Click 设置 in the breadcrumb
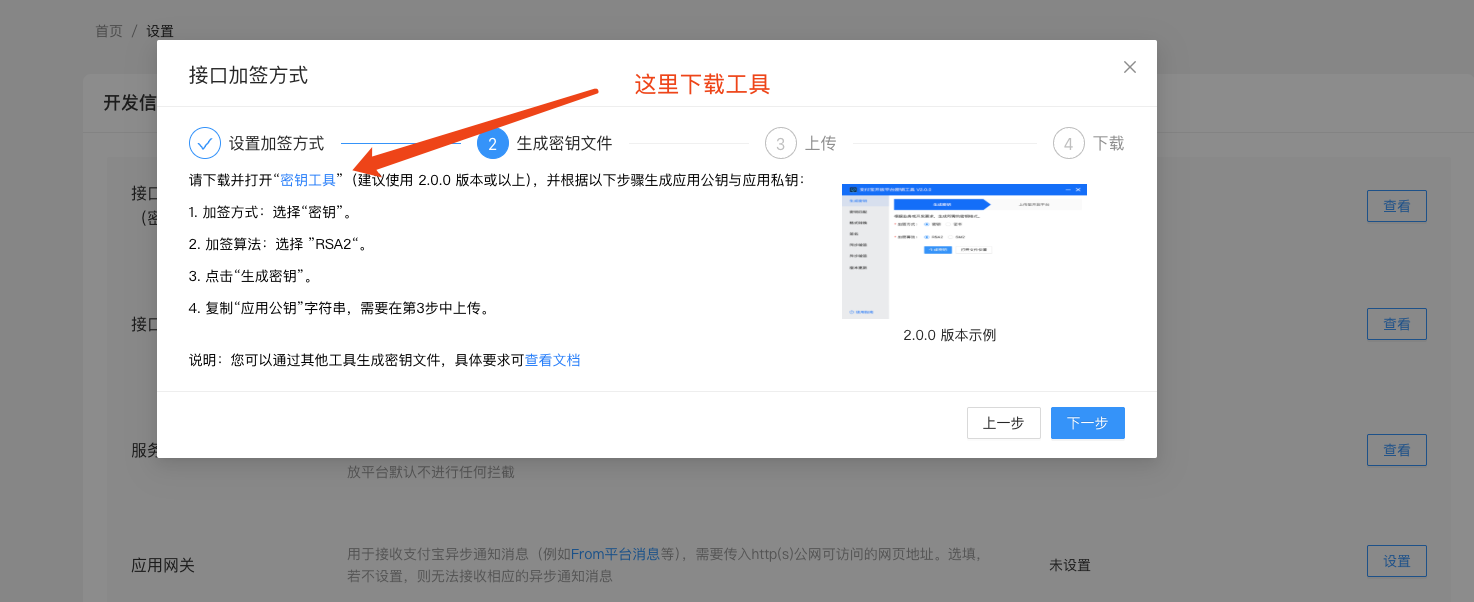 (x=160, y=31)
